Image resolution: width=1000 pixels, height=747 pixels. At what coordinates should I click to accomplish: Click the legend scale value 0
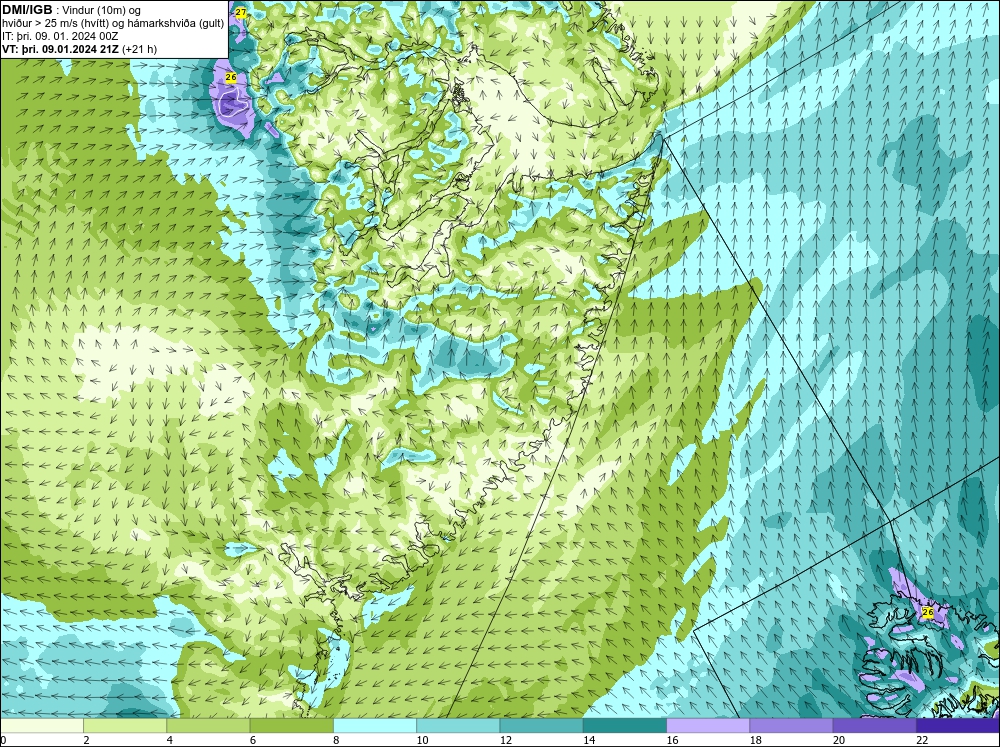click(3, 740)
